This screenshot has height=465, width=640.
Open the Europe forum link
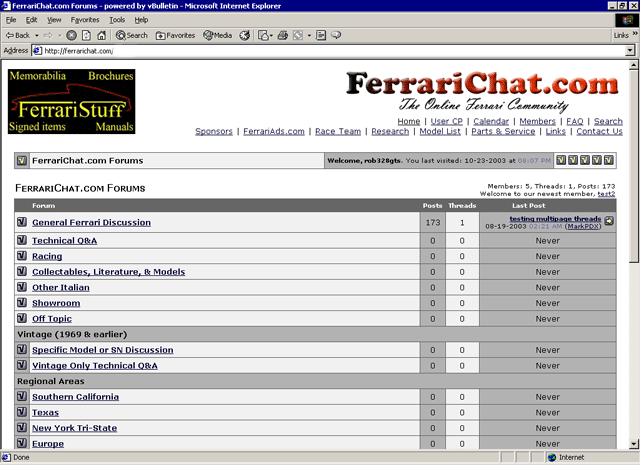pos(48,444)
